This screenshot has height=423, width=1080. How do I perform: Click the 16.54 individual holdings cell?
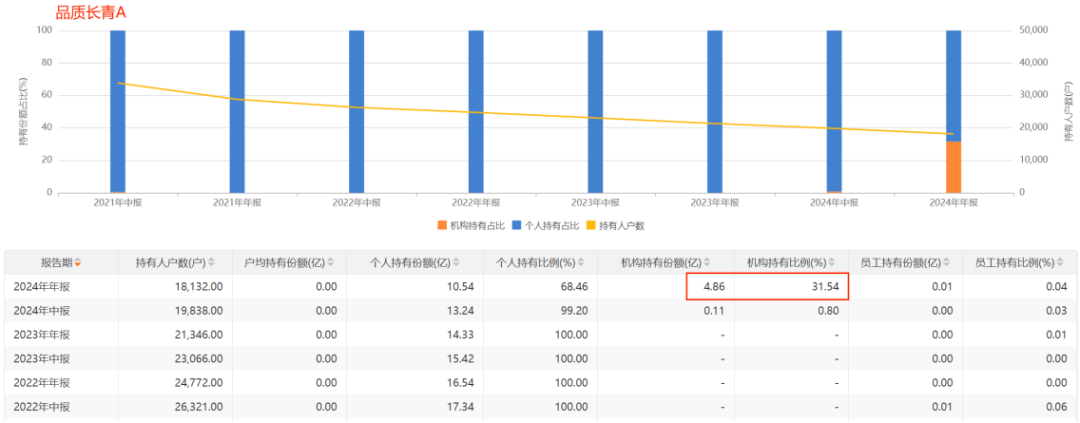(x=461, y=382)
